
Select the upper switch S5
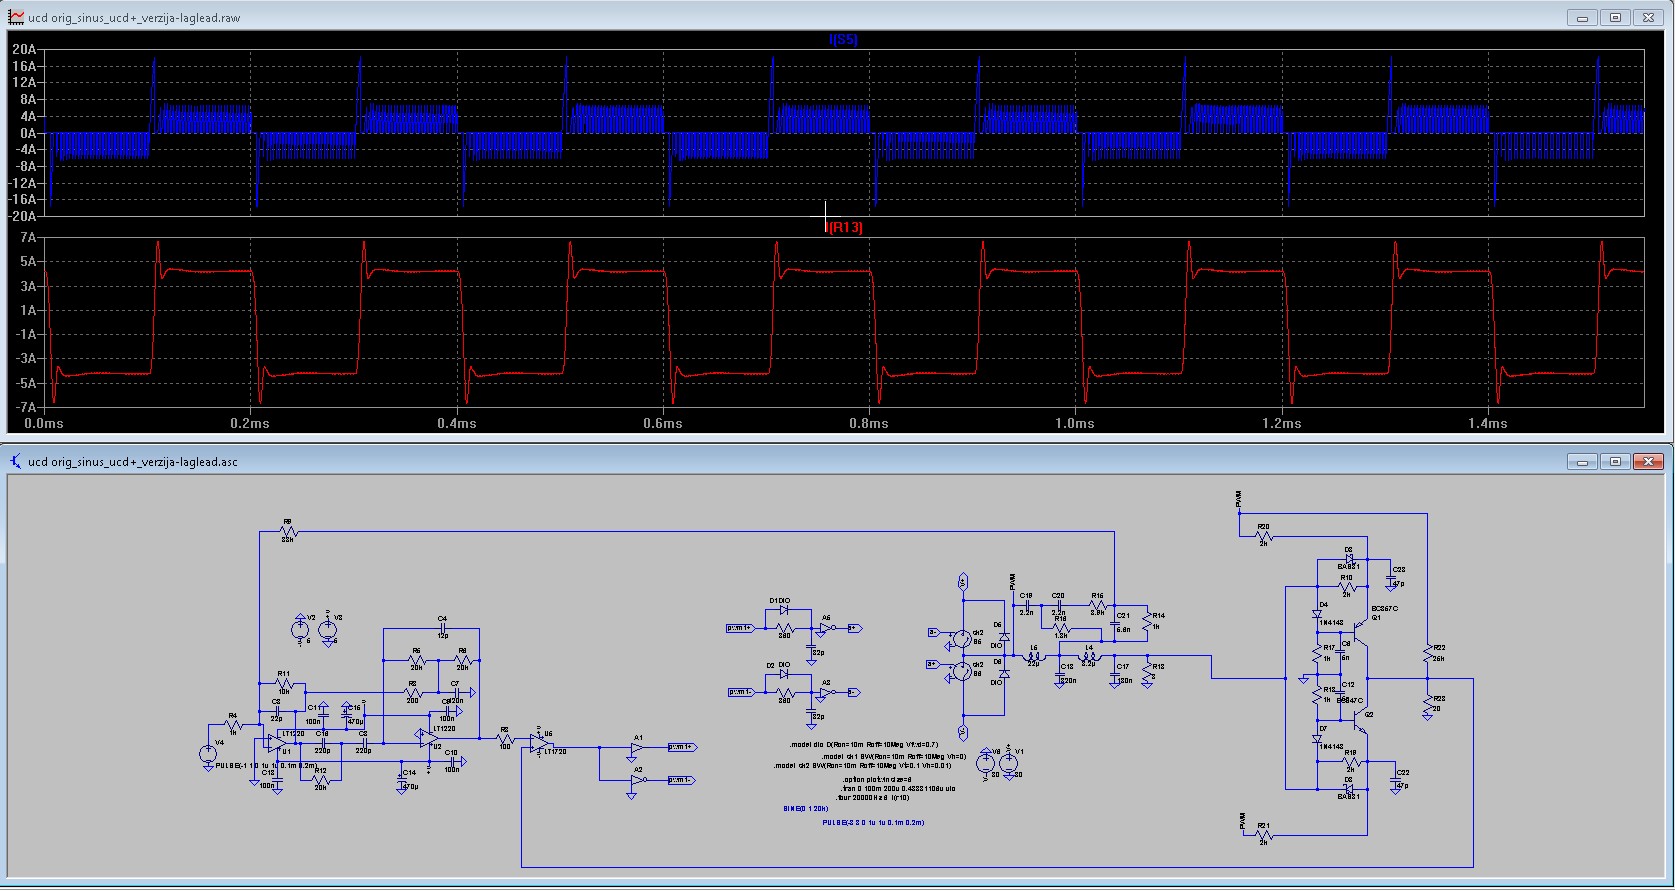964,637
